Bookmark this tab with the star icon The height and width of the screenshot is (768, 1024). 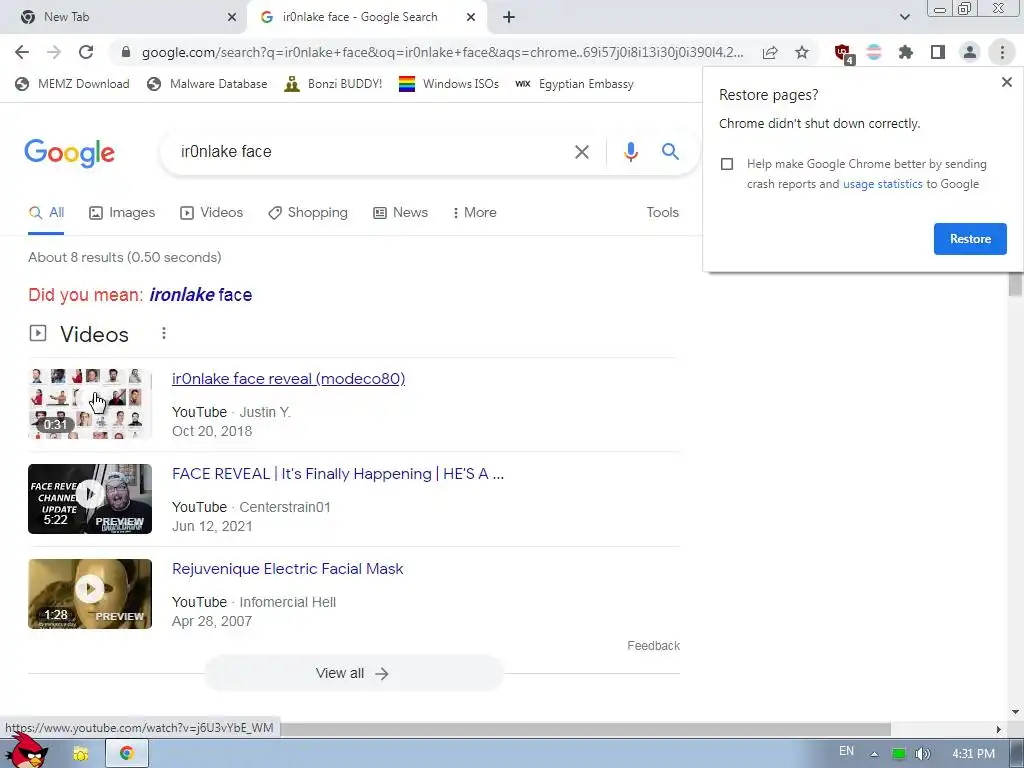click(x=802, y=52)
